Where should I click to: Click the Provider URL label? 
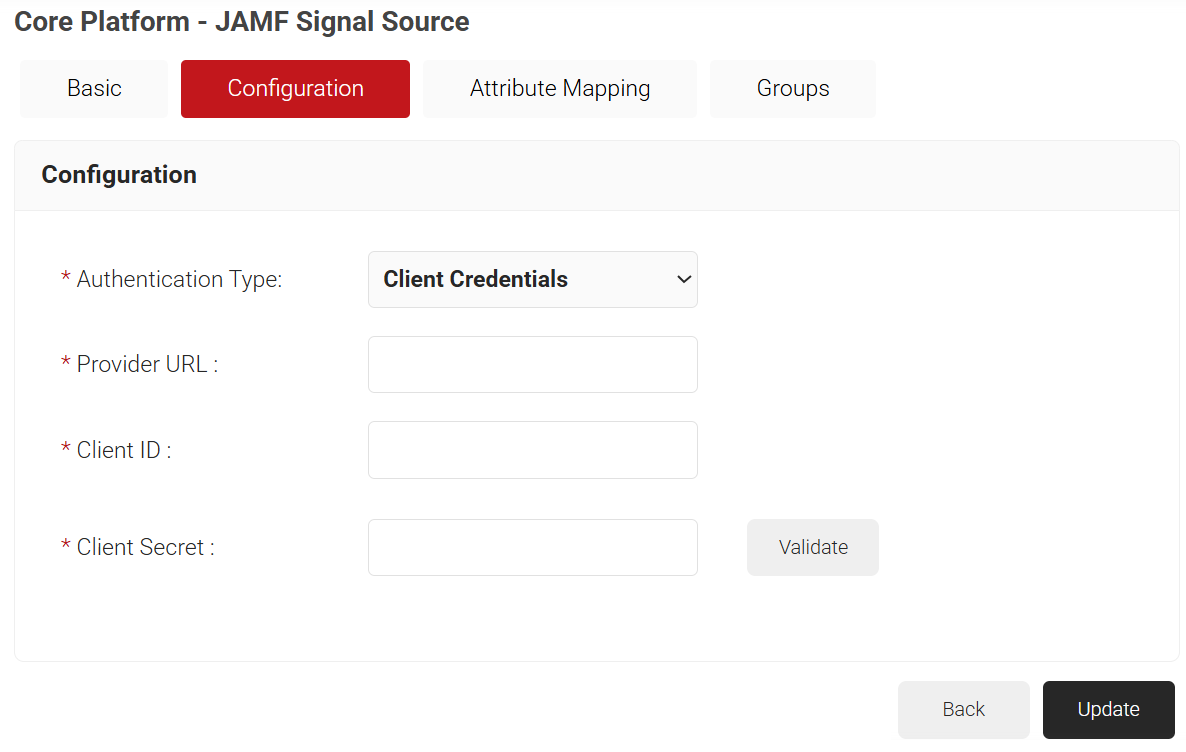click(147, 364)
